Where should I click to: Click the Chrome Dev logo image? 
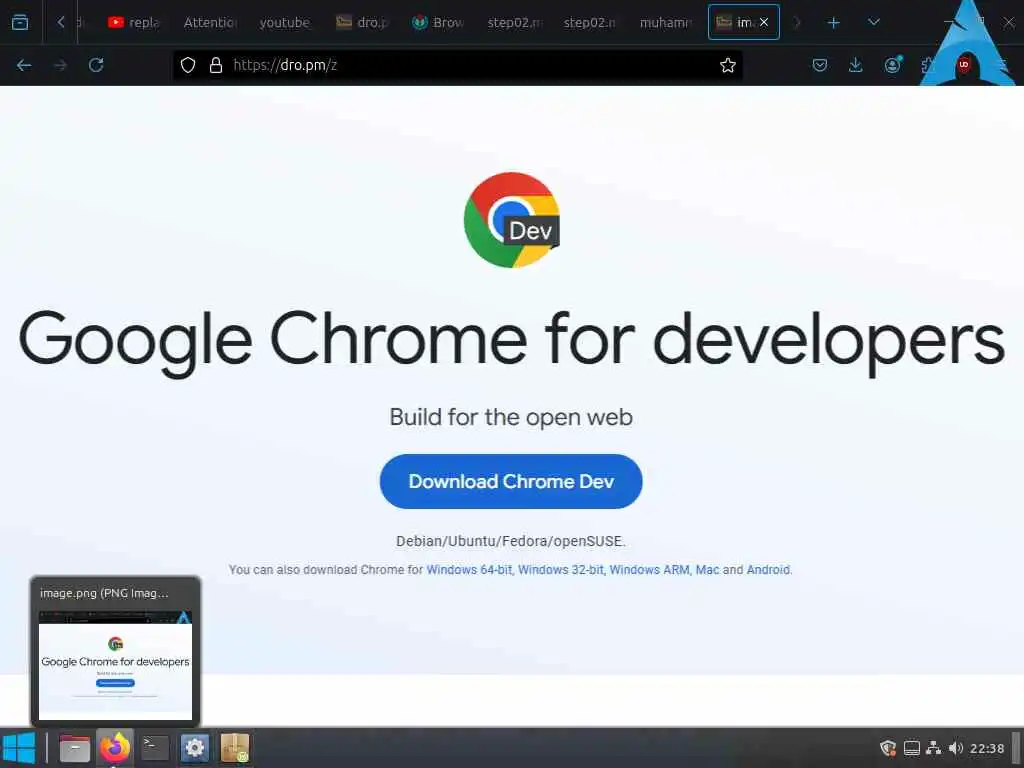[511, 220]
